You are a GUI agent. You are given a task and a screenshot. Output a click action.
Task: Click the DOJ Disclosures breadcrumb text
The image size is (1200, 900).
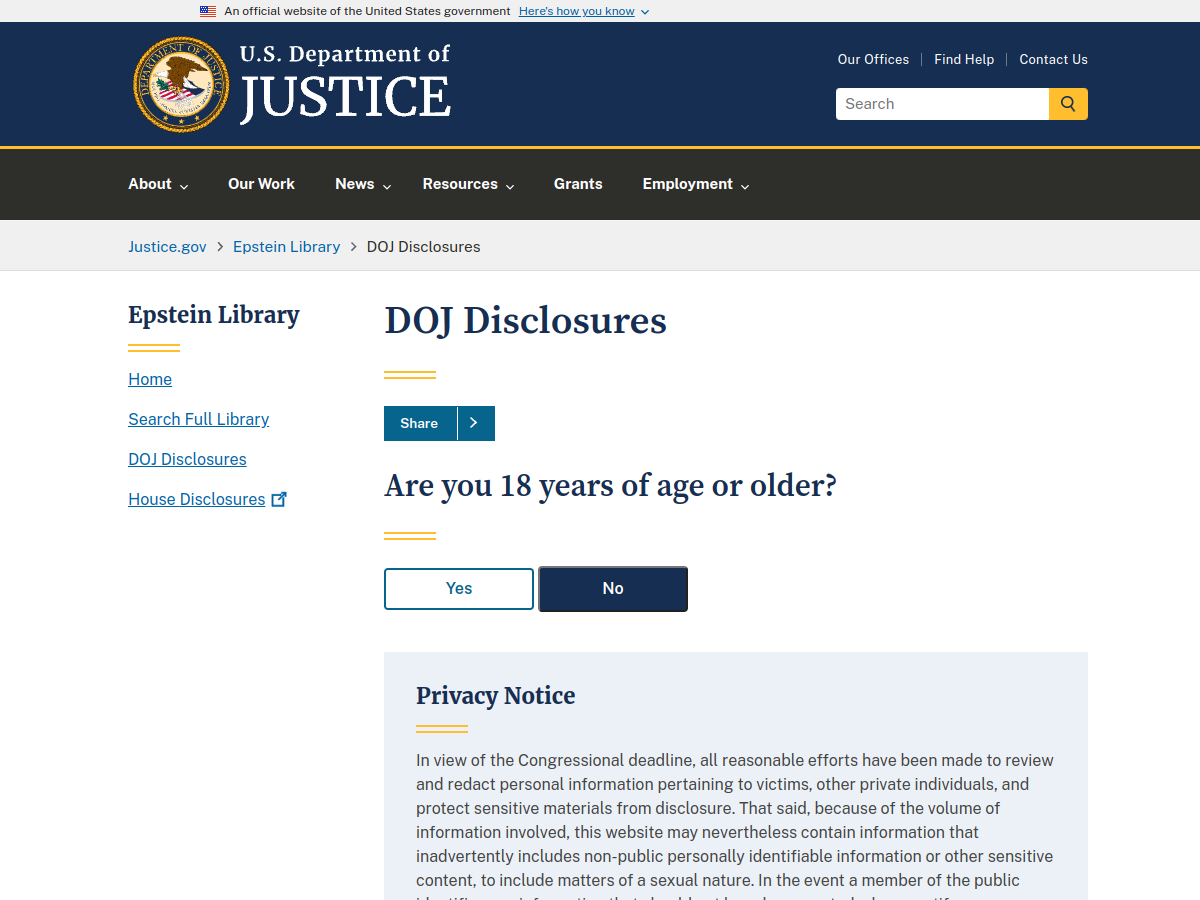click(x=423, y=246)
